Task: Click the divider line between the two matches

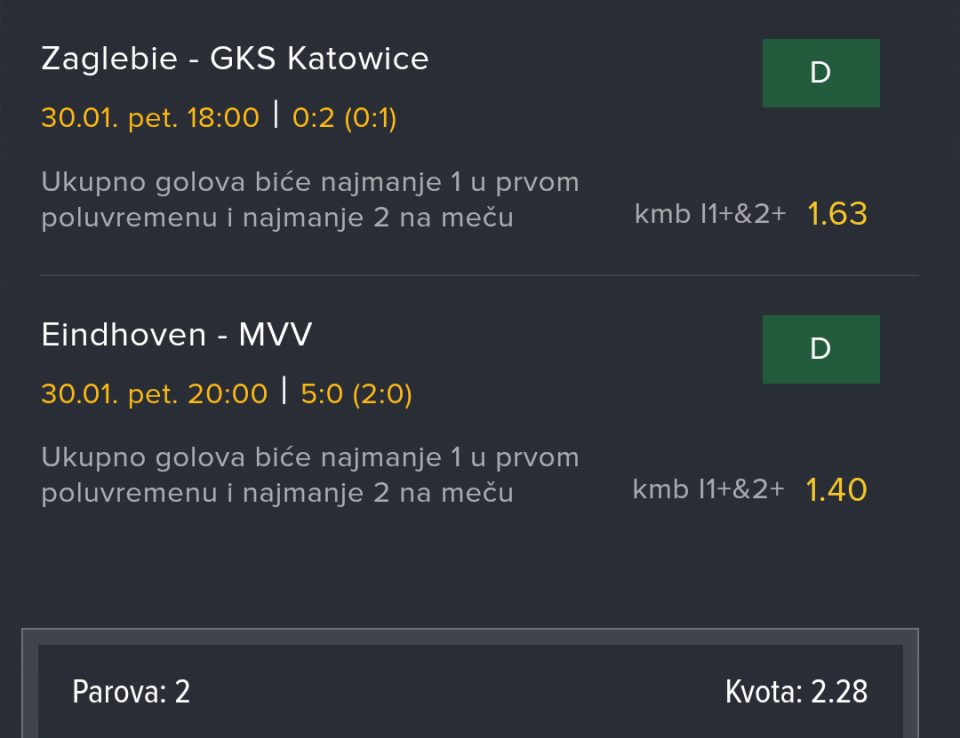Action: coord(480,275)
